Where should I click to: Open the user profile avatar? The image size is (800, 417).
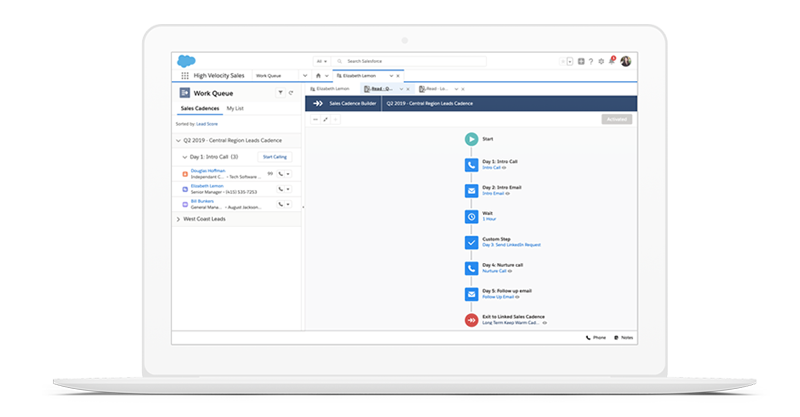point(626,61)
